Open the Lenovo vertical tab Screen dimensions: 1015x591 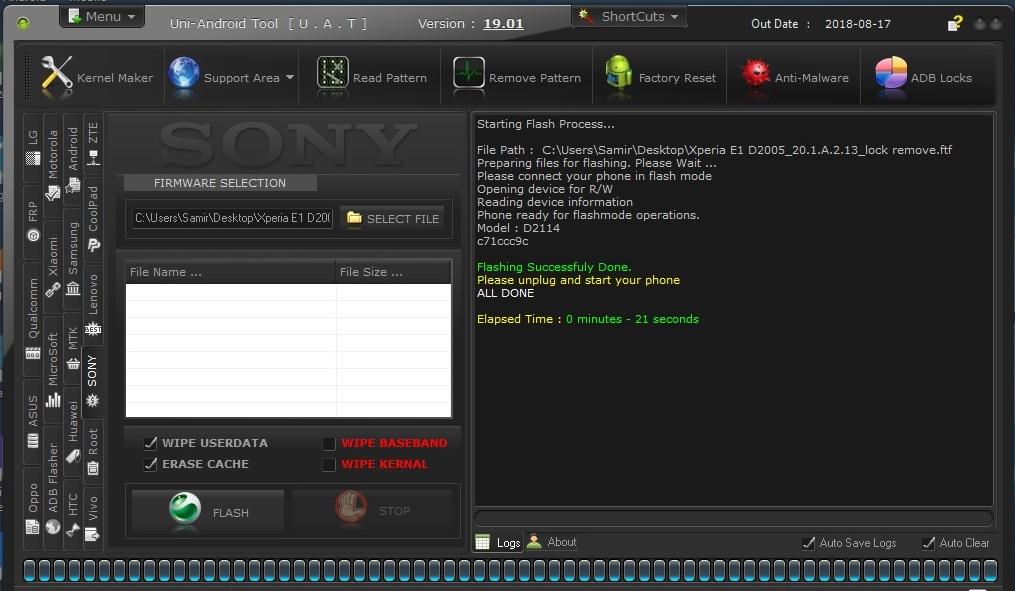(93, 304)
